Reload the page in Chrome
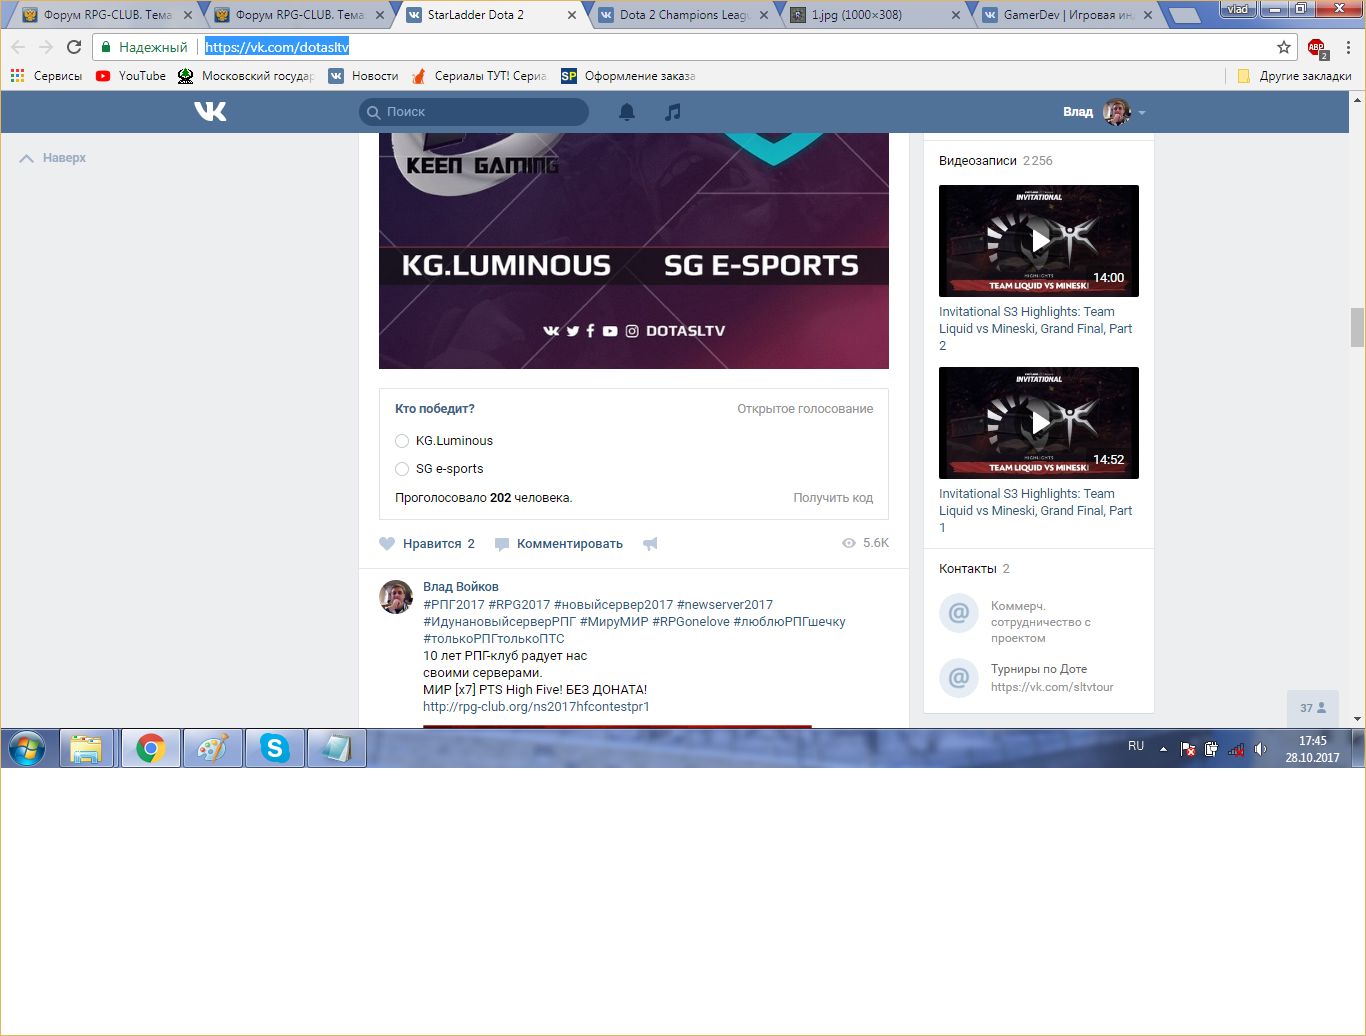This screenshot has width=1366, height=1036. tap(74, 47)
